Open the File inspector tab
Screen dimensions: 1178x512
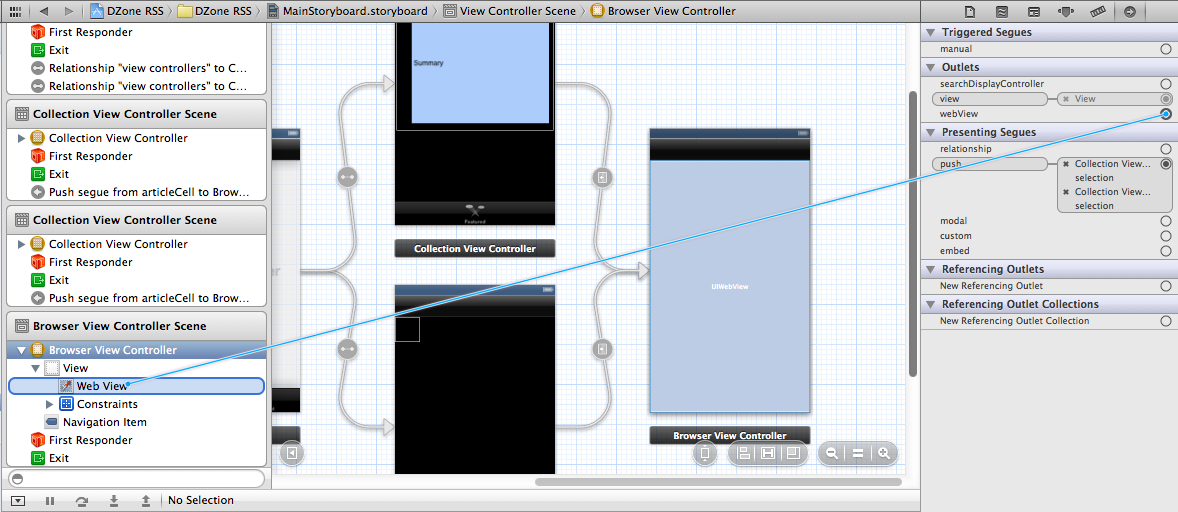969,11
